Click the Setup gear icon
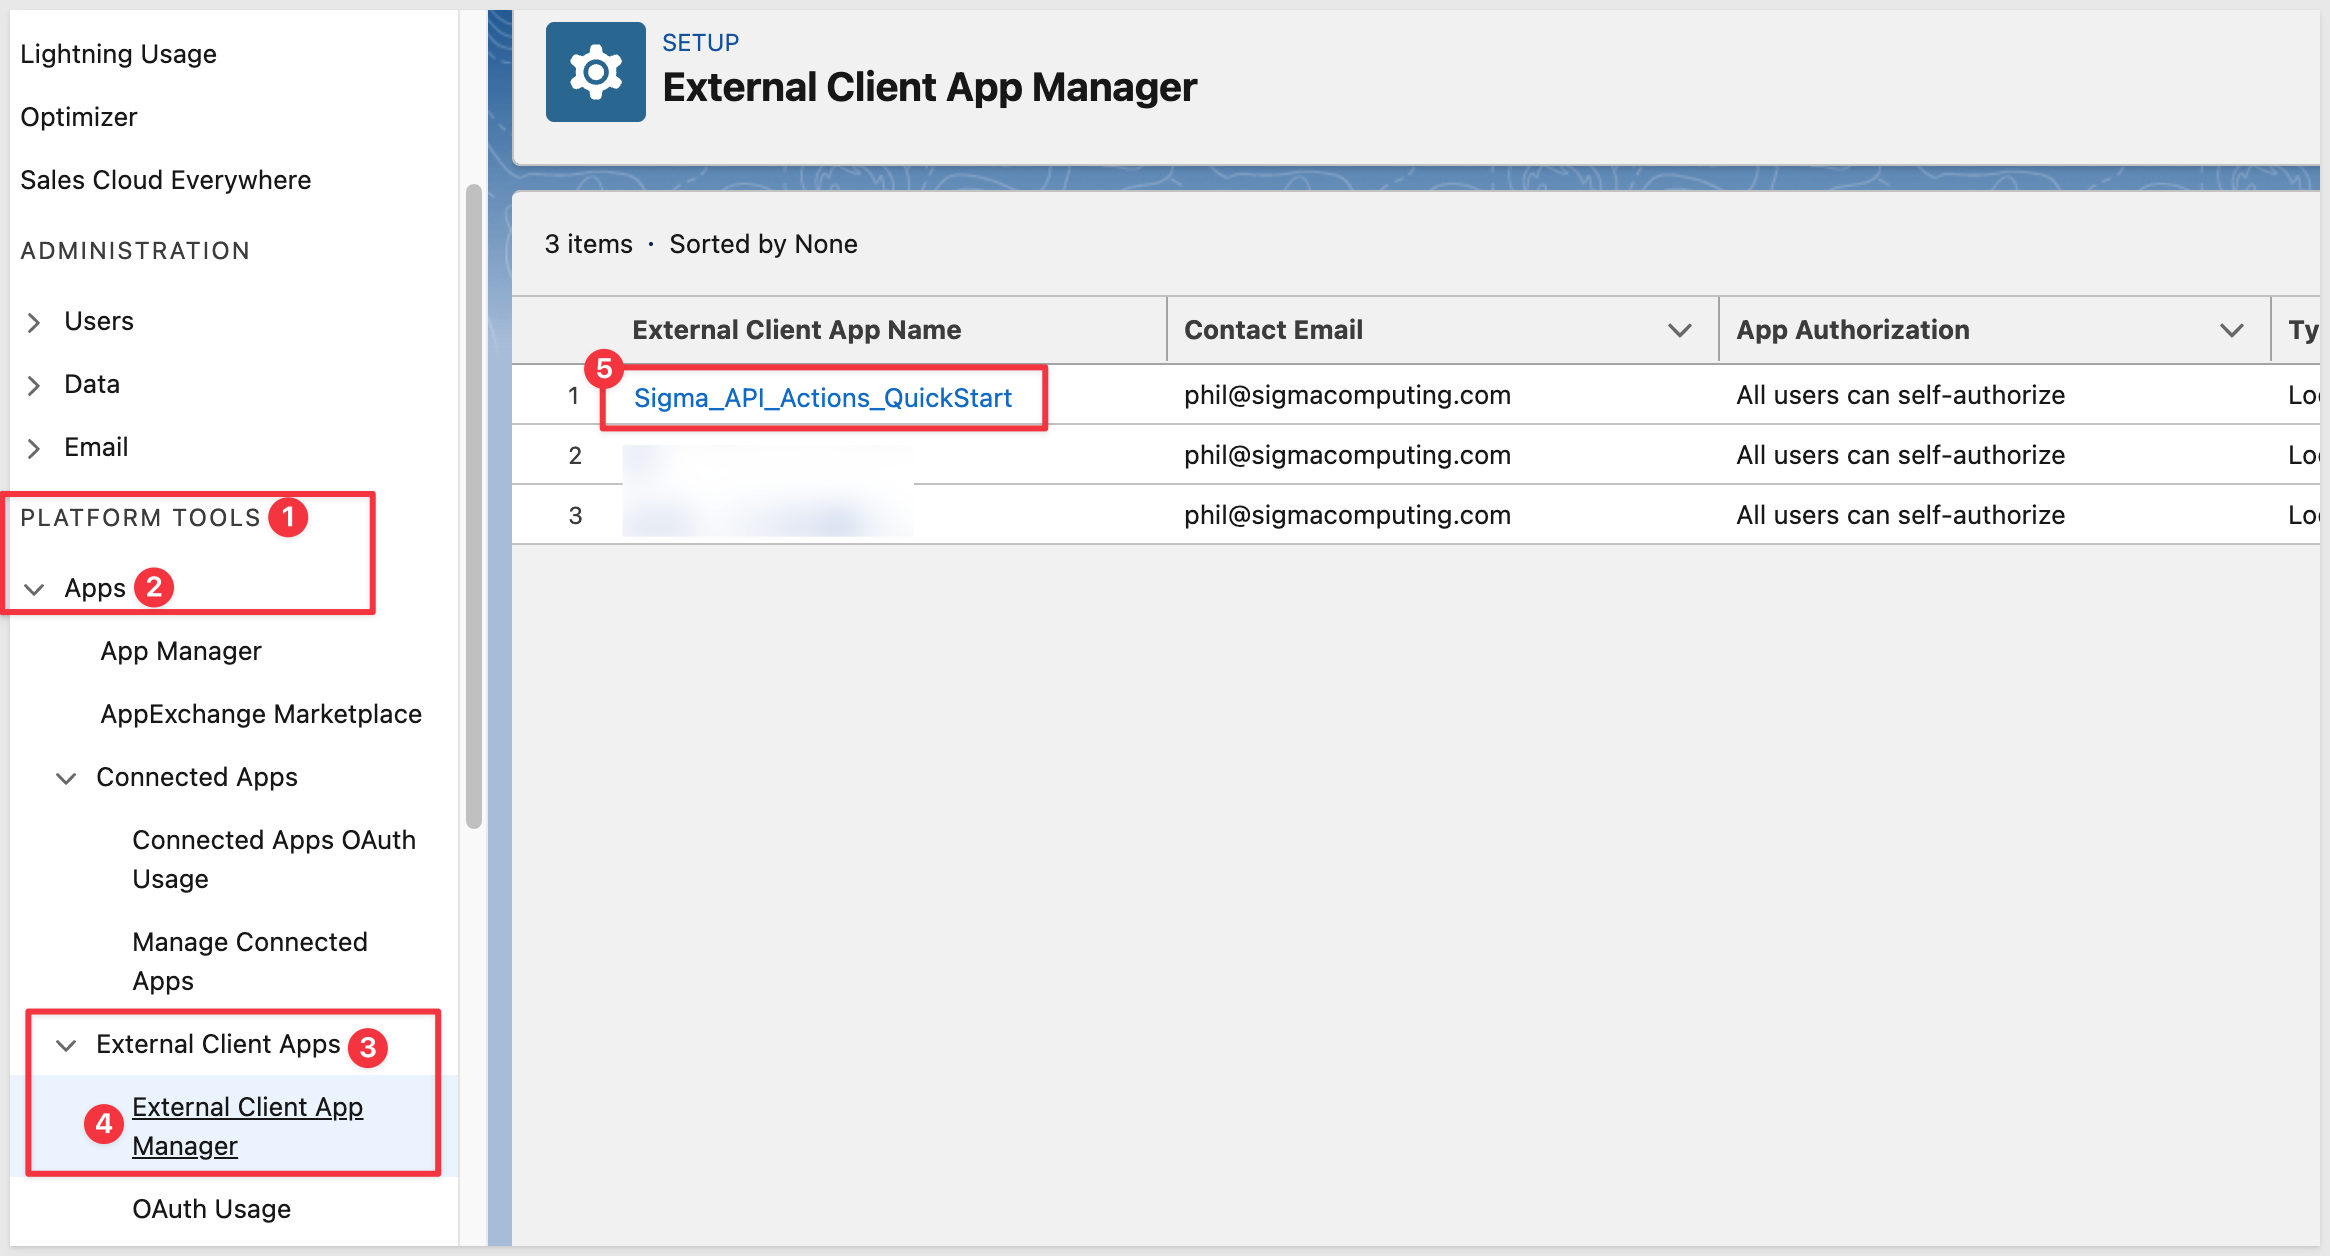 click(595, 72)
